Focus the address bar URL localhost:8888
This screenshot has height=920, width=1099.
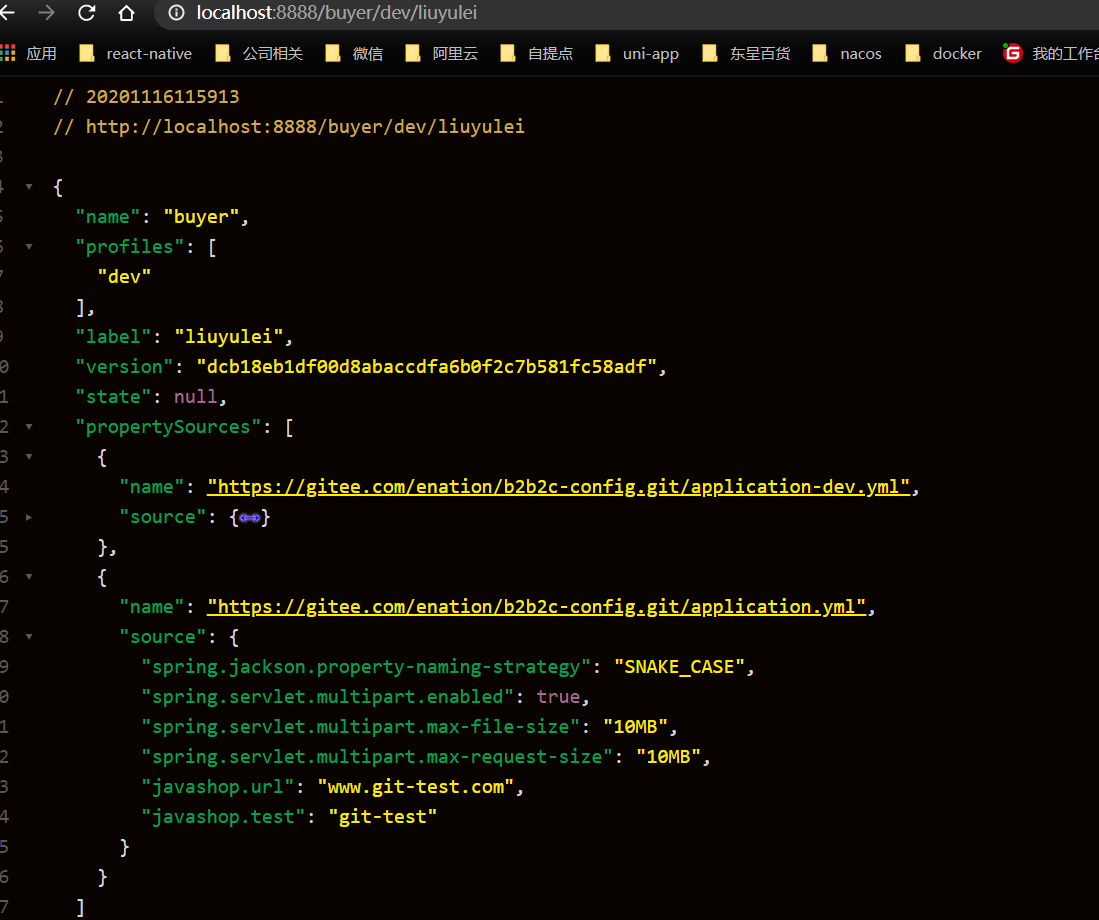click(x=336, y=13)
